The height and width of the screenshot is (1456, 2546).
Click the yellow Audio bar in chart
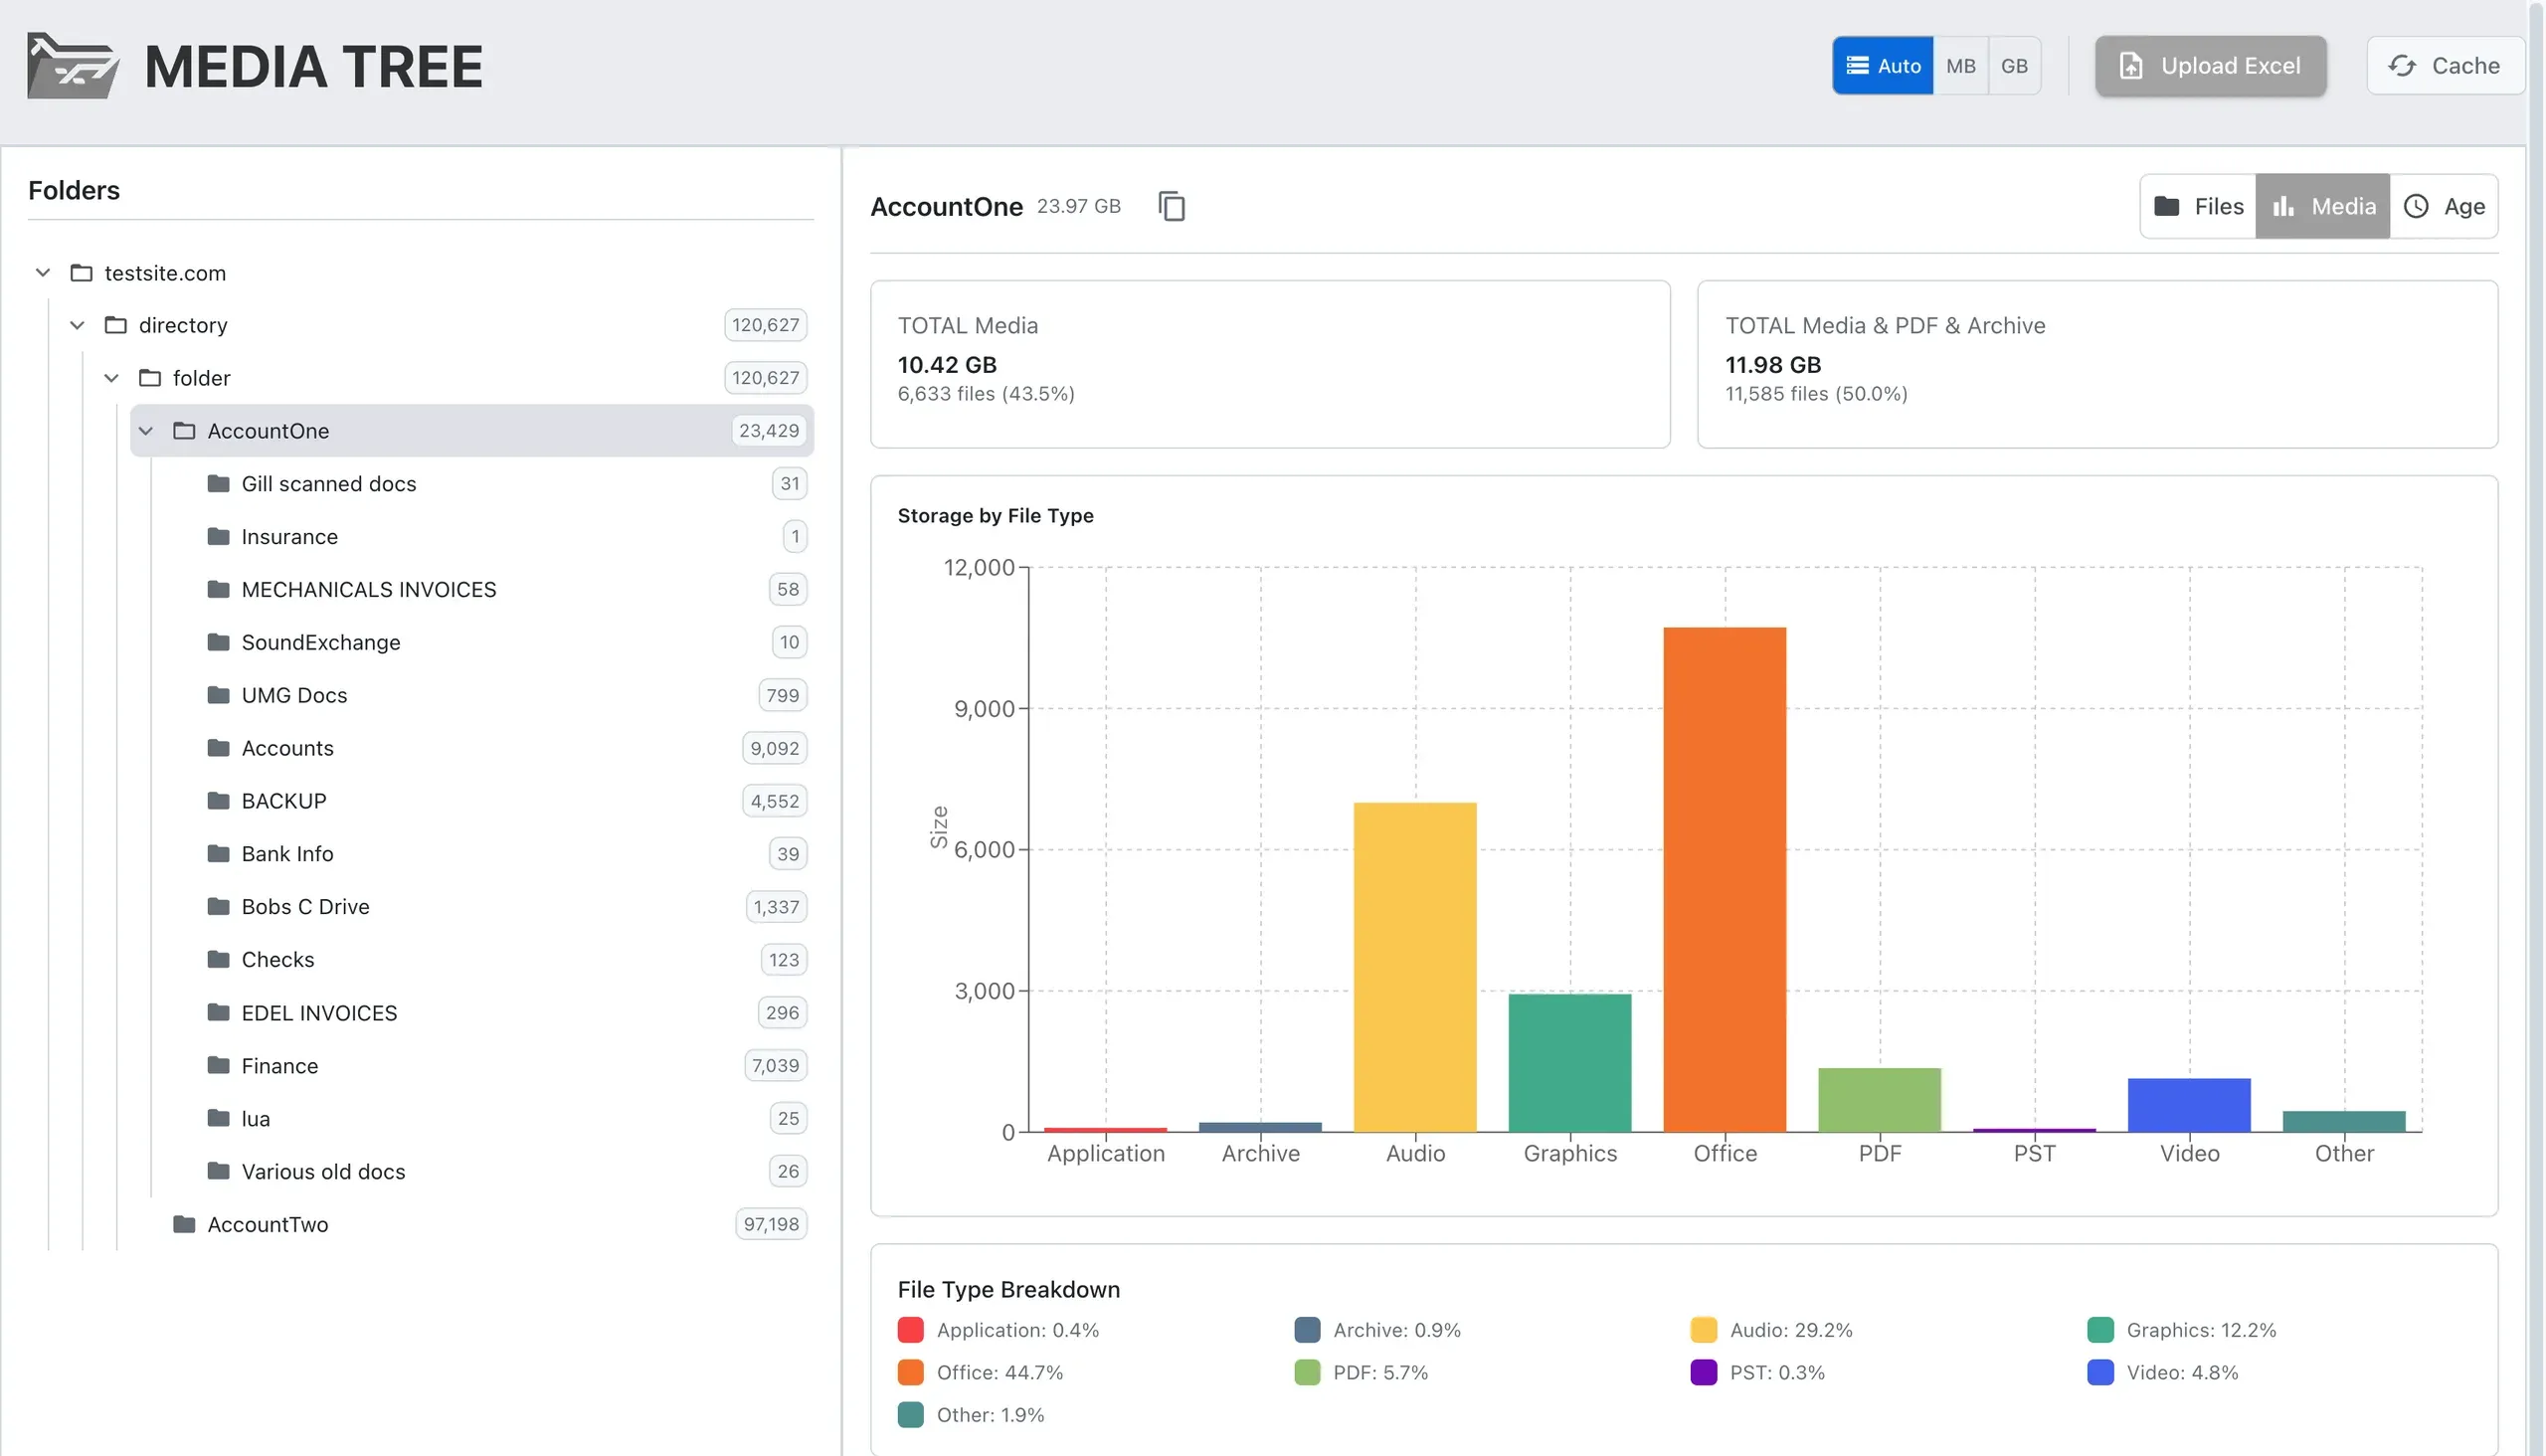1415,967
